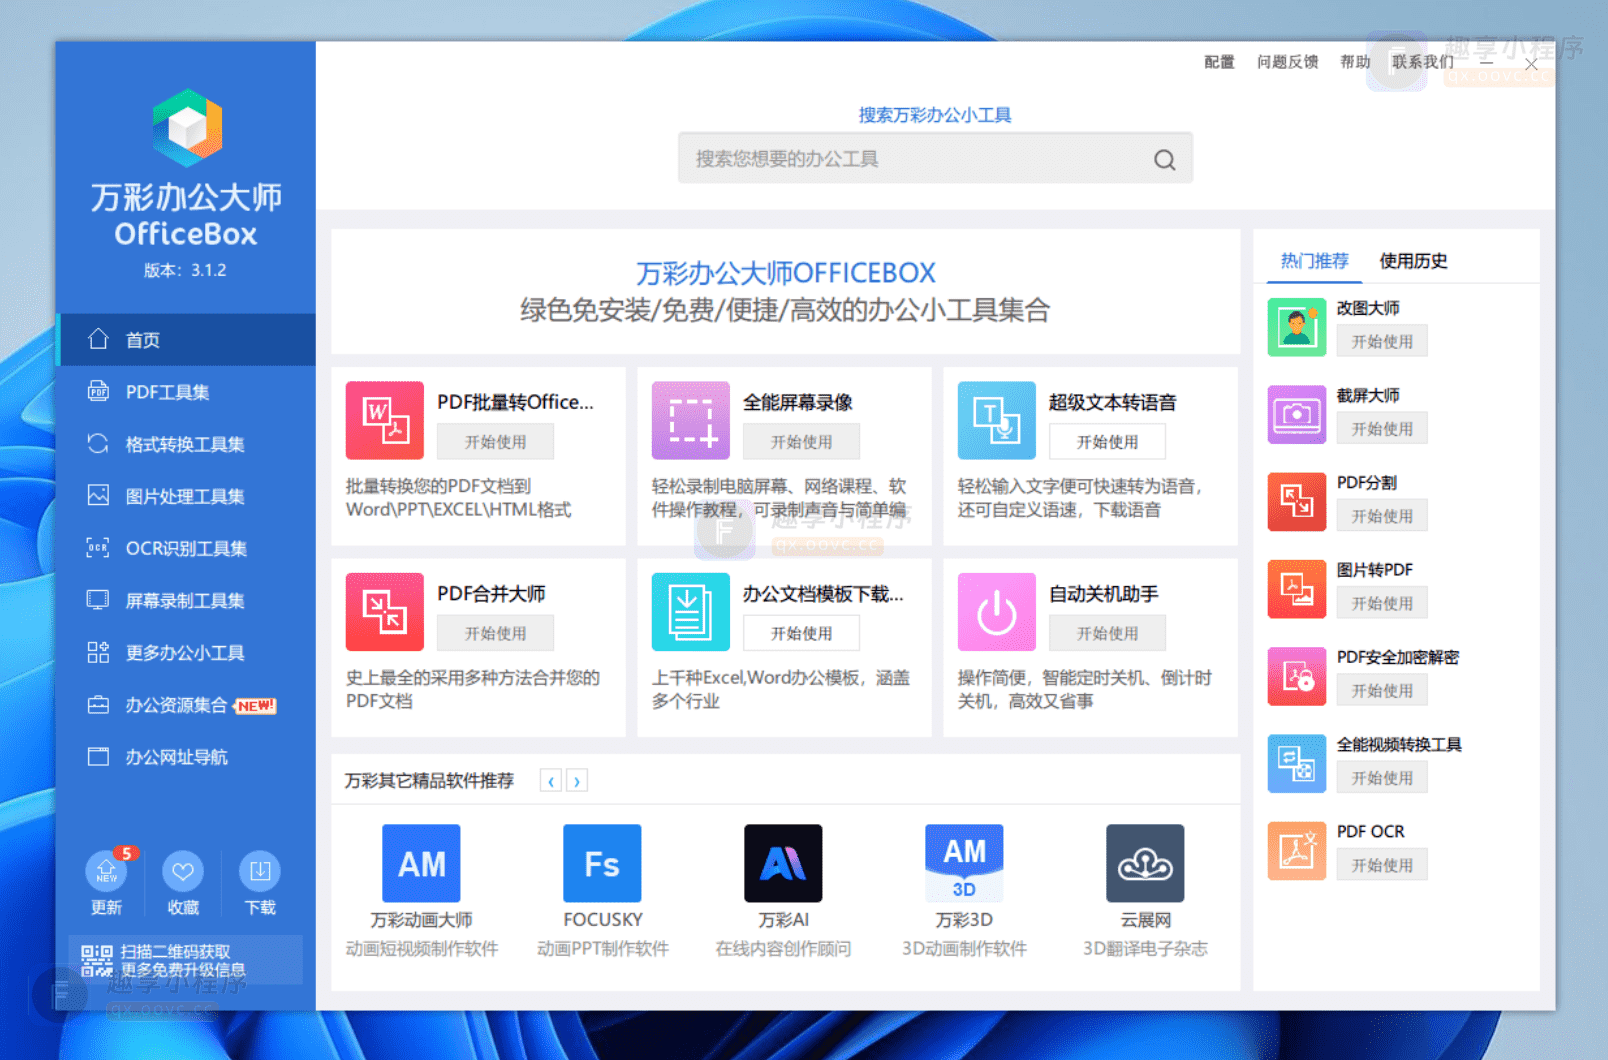
Task: Click the 改图大师 icon
Action: tap(1297, 327)
